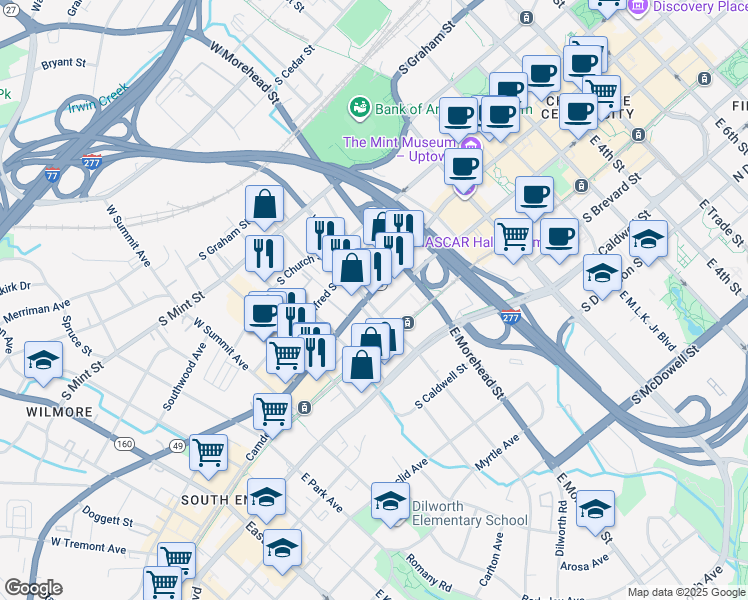Click the shopping bag marker above S Graham St
The height and width of the screenshot is (600, 748).
tap(264, 205)
